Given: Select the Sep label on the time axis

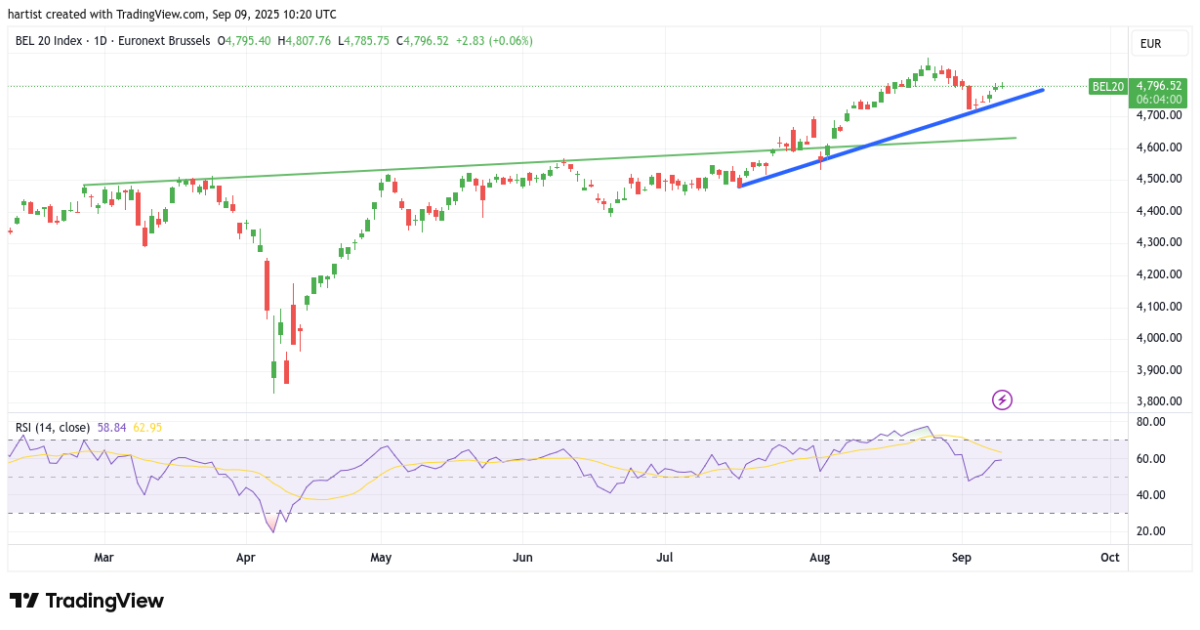Looking at the screenshot, I should pos(961,558).
